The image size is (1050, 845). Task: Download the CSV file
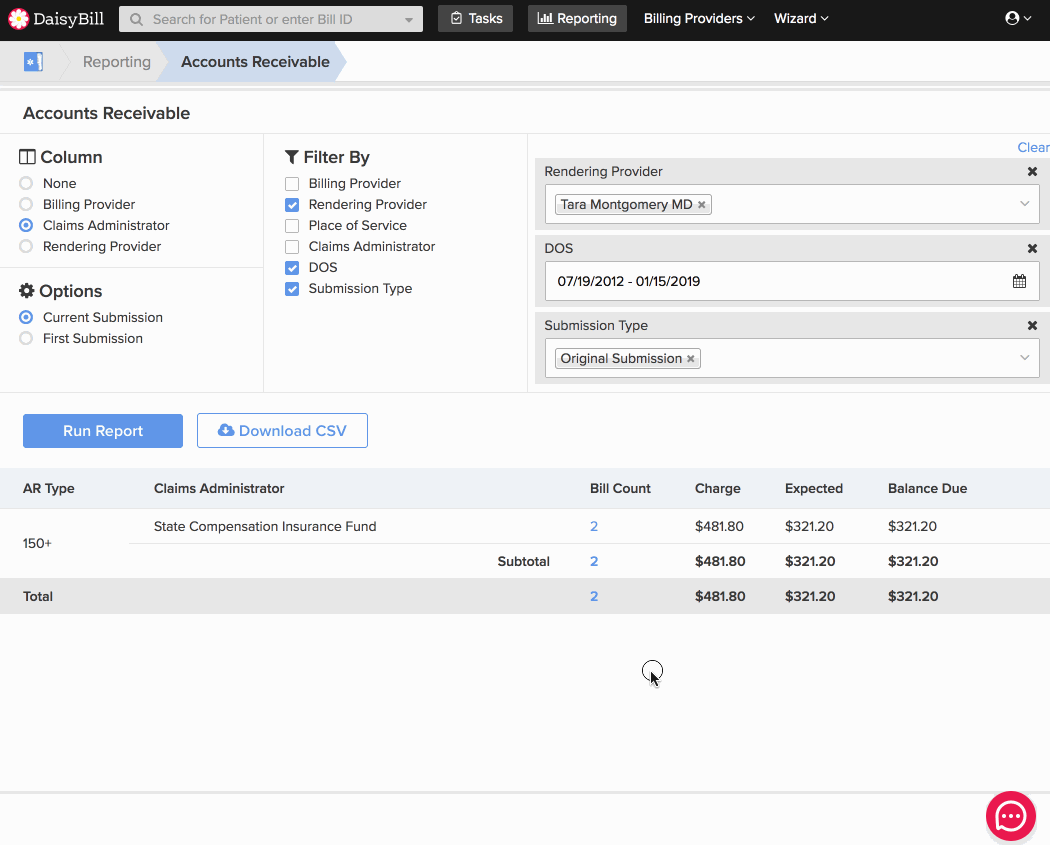coord(282,431)
